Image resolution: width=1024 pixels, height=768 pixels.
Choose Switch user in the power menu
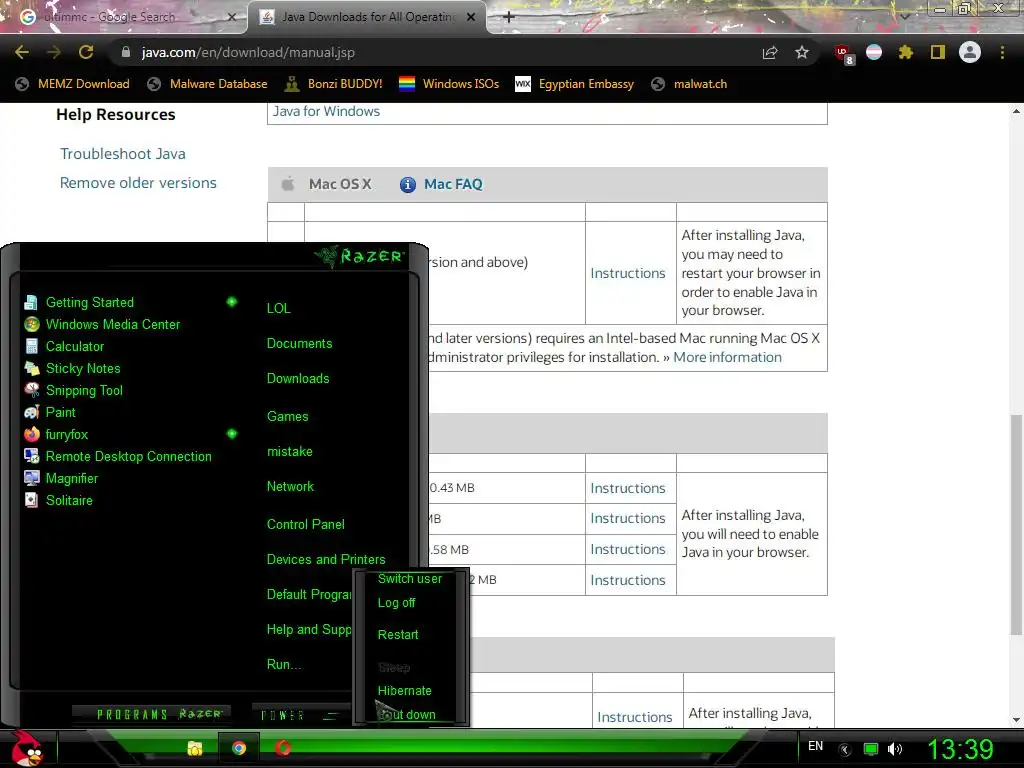(410, 579)
